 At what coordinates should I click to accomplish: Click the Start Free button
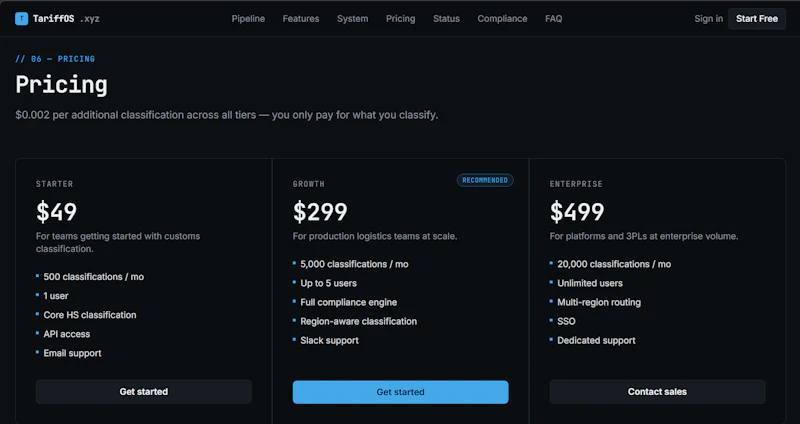click(x=757, y=19)
